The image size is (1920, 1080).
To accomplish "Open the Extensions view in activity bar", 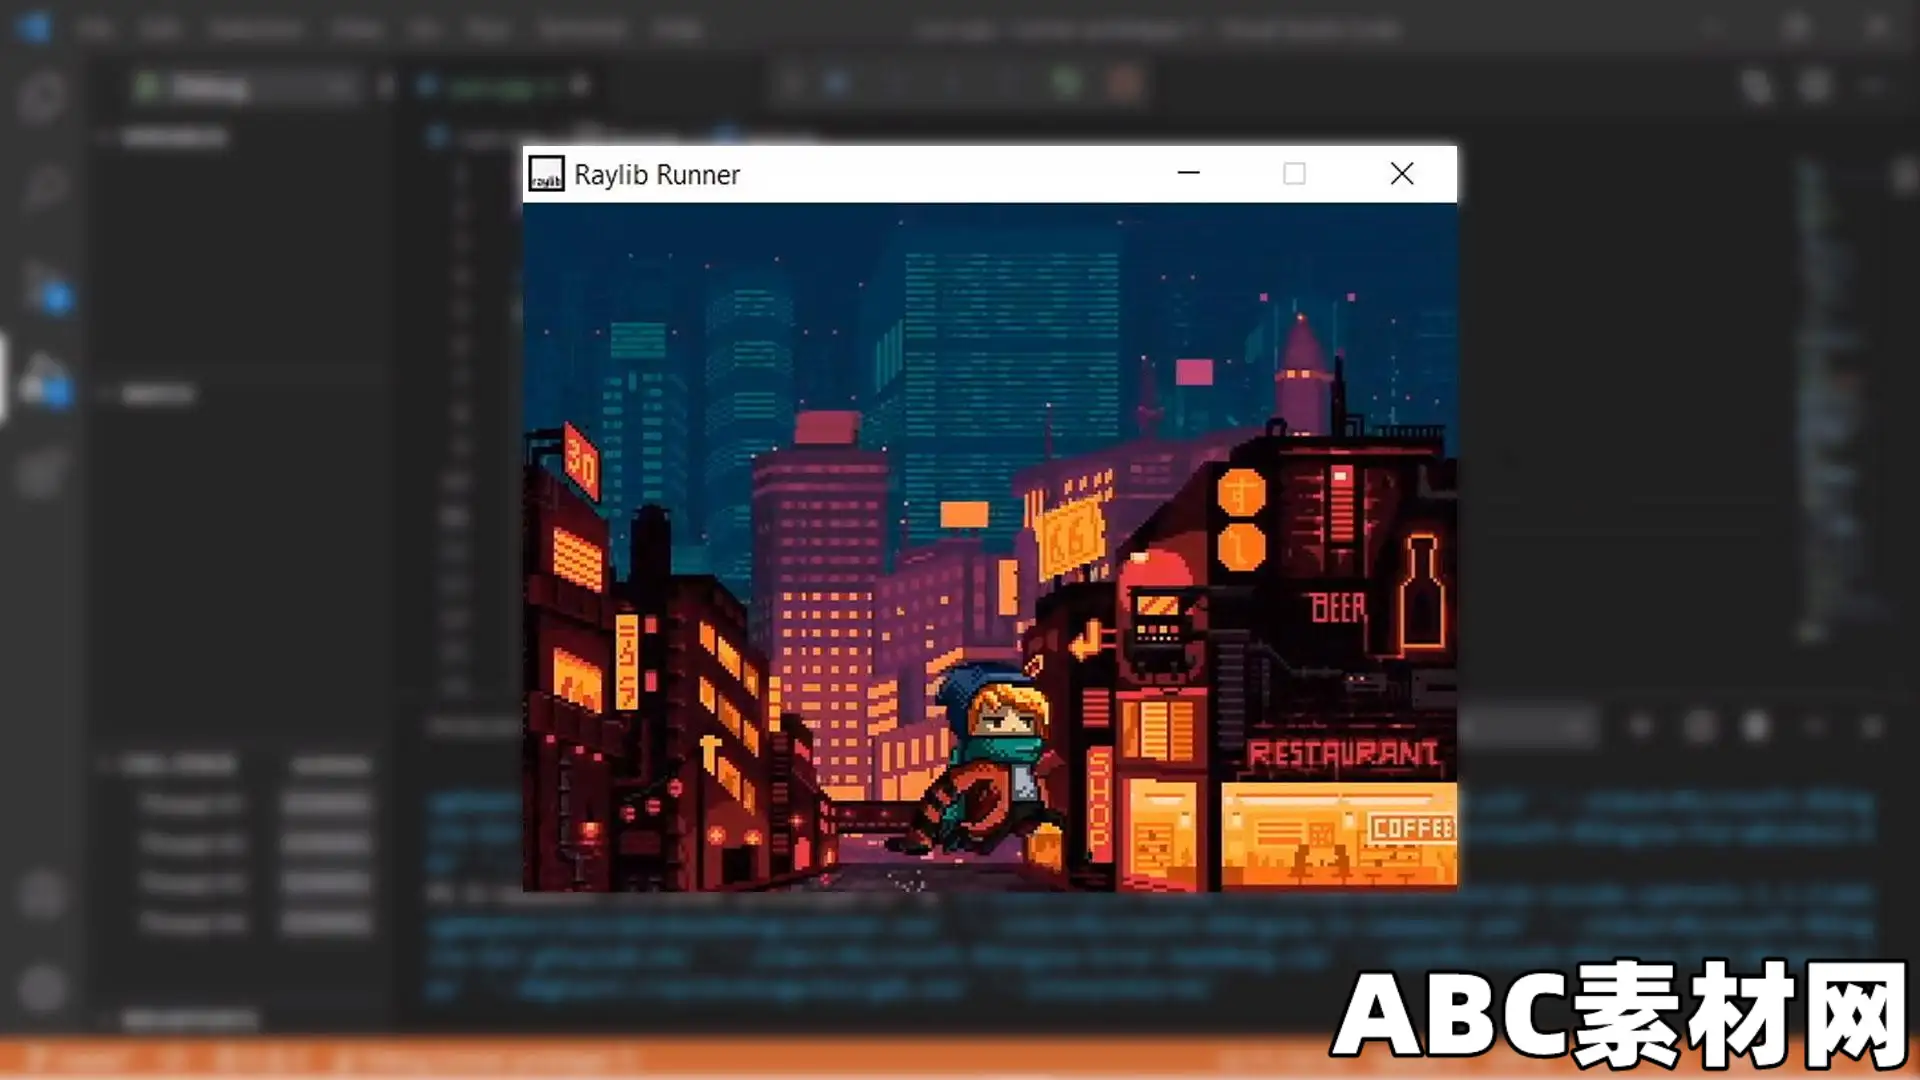I will (42, 472).
